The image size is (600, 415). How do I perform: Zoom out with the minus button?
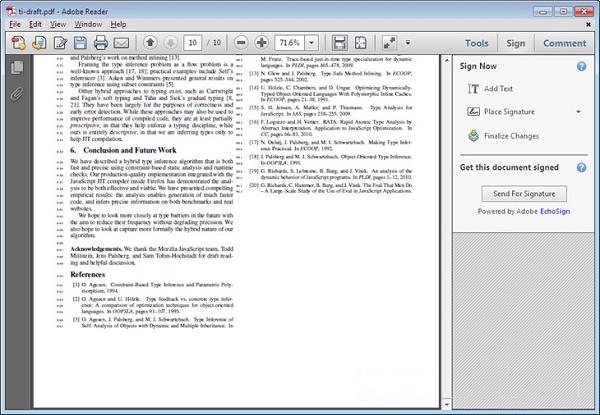(241, 42)
